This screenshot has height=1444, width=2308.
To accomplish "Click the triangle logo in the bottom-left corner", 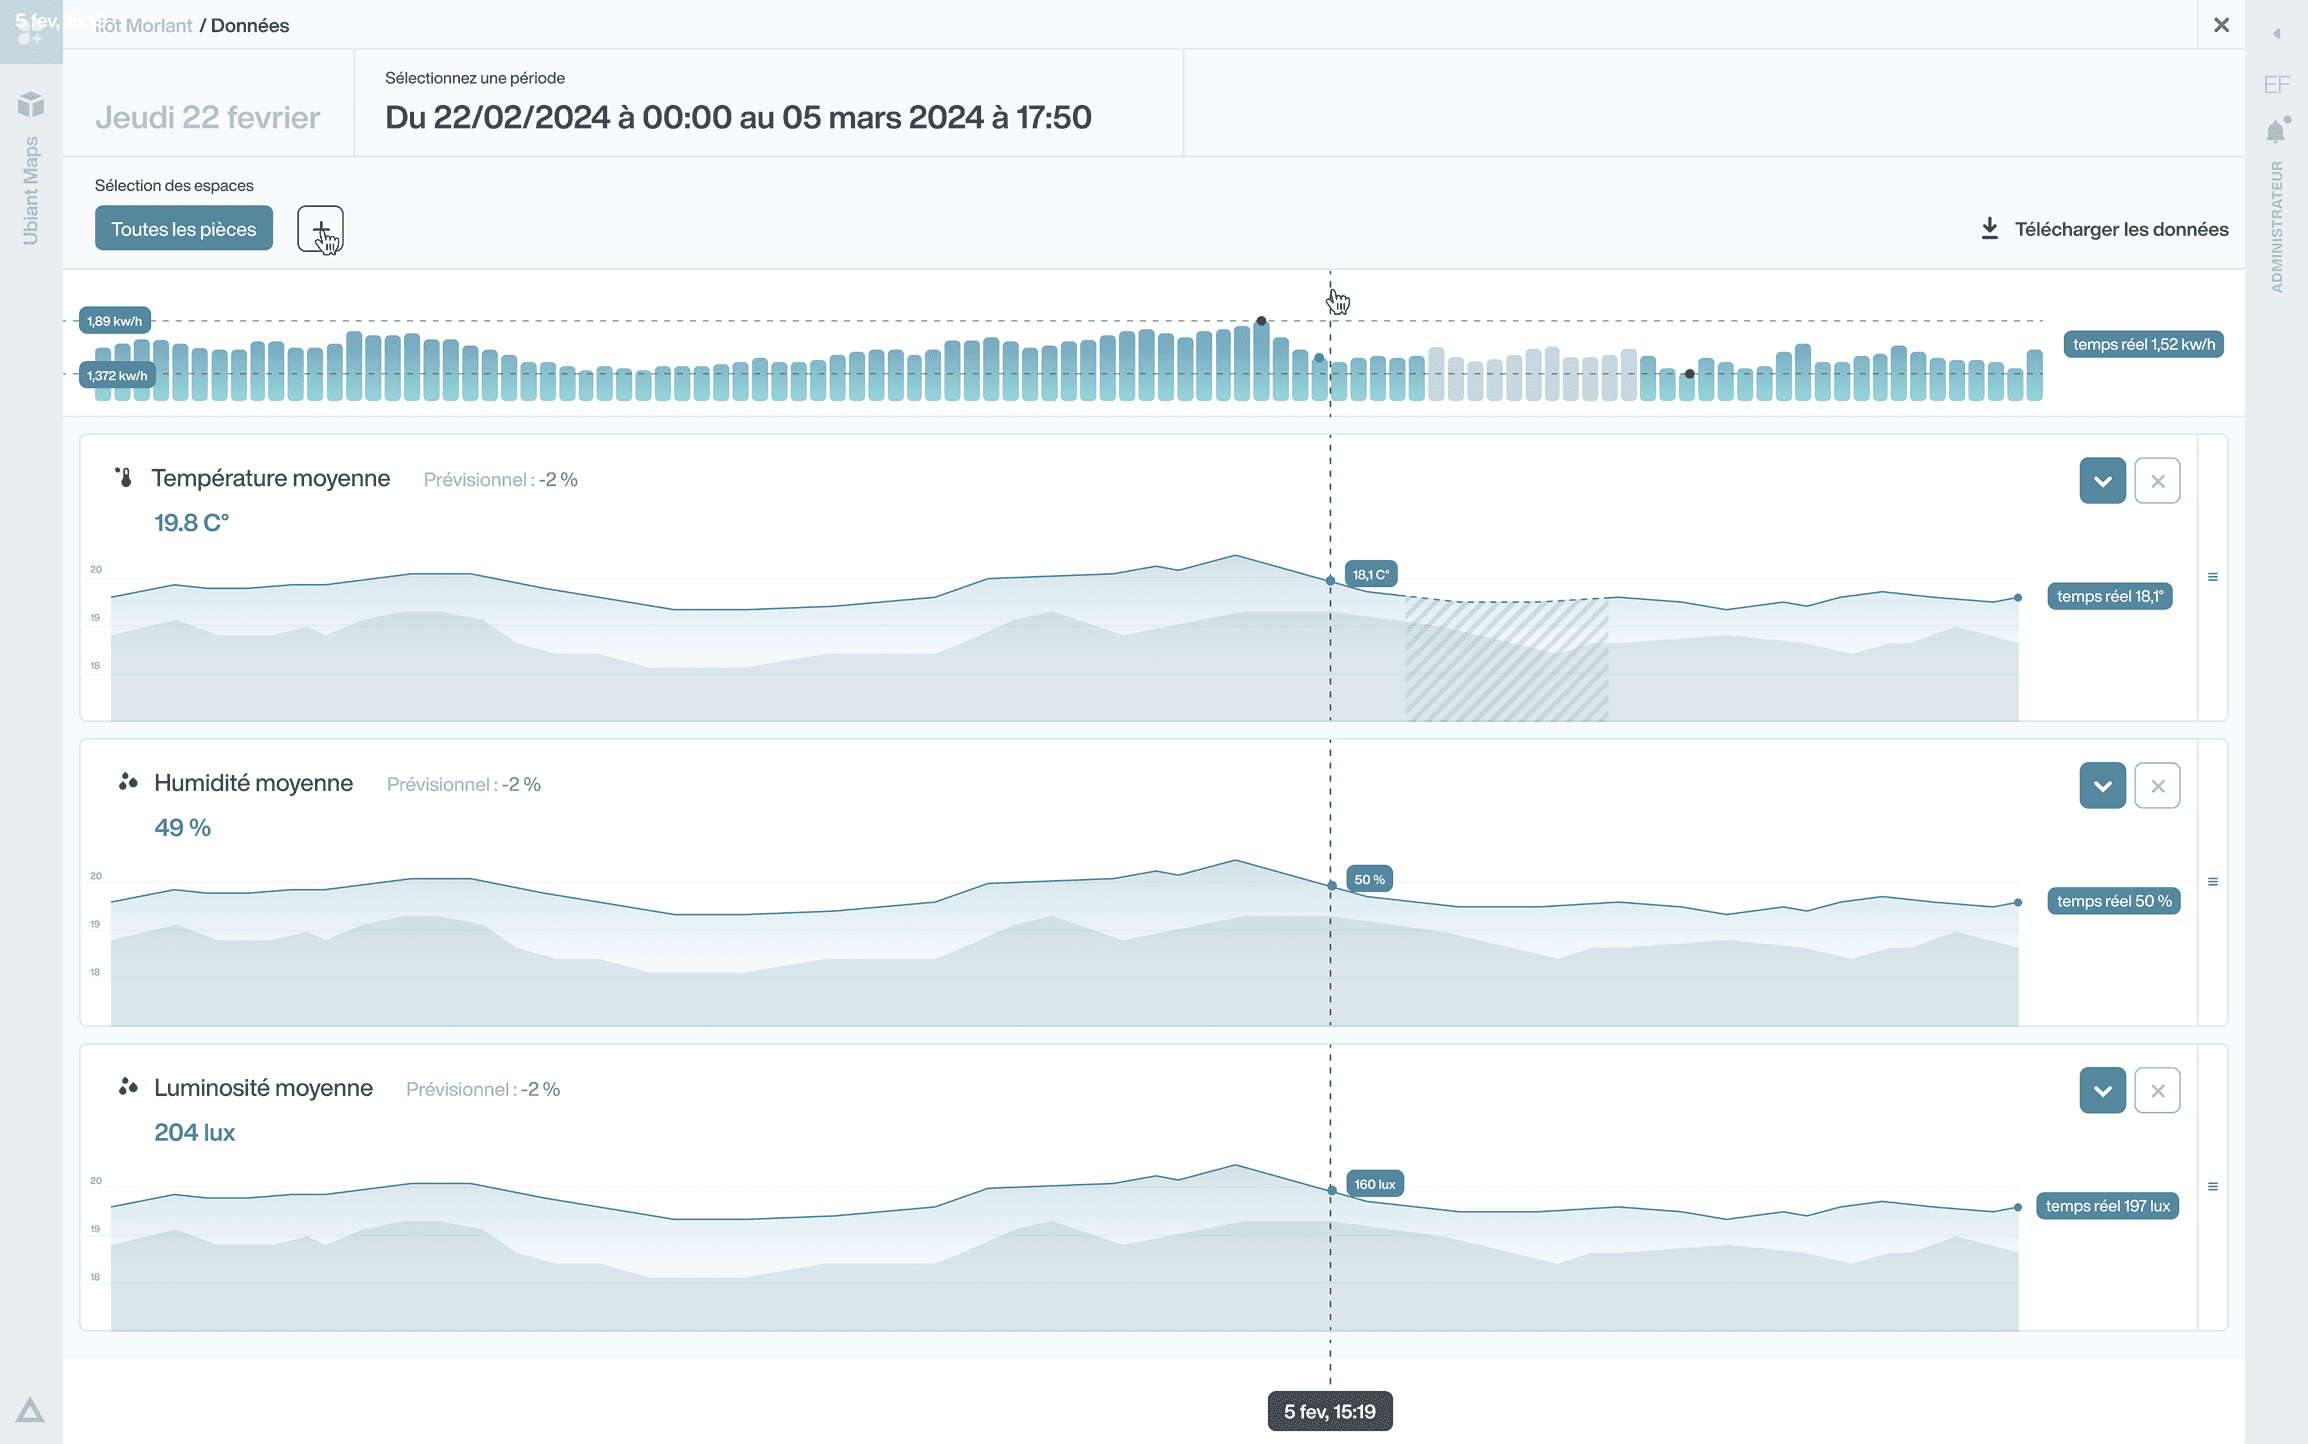I will (30, 1410).
